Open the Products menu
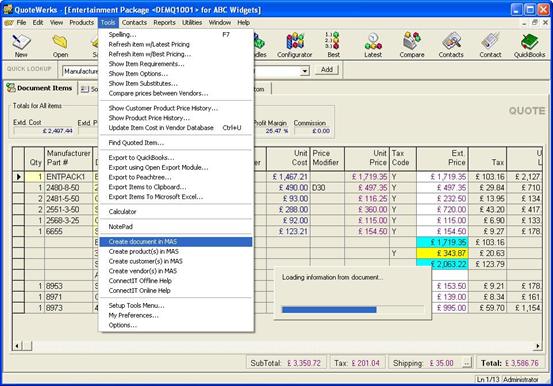Image resolution: width=553 pixels, height=386 pixels. pyautogui.click(x=81, y=23)
